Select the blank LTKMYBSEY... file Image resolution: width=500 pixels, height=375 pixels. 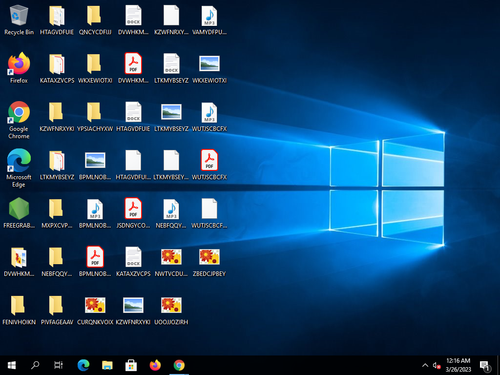point(171,165)
